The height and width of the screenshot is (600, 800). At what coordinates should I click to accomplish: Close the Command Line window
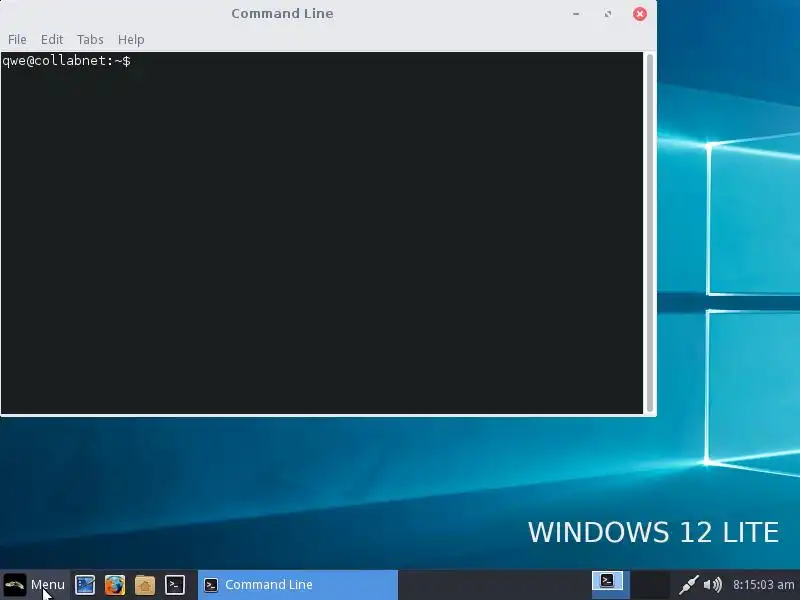coord(640,14)
